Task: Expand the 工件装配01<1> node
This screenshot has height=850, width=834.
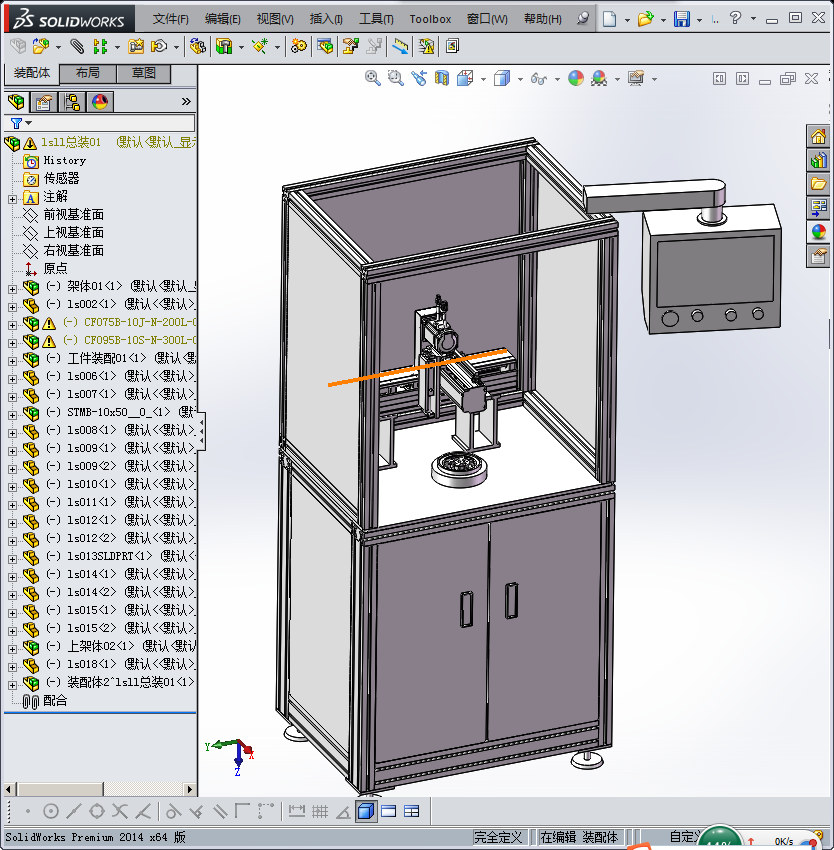Action: (x=12, y=362)
